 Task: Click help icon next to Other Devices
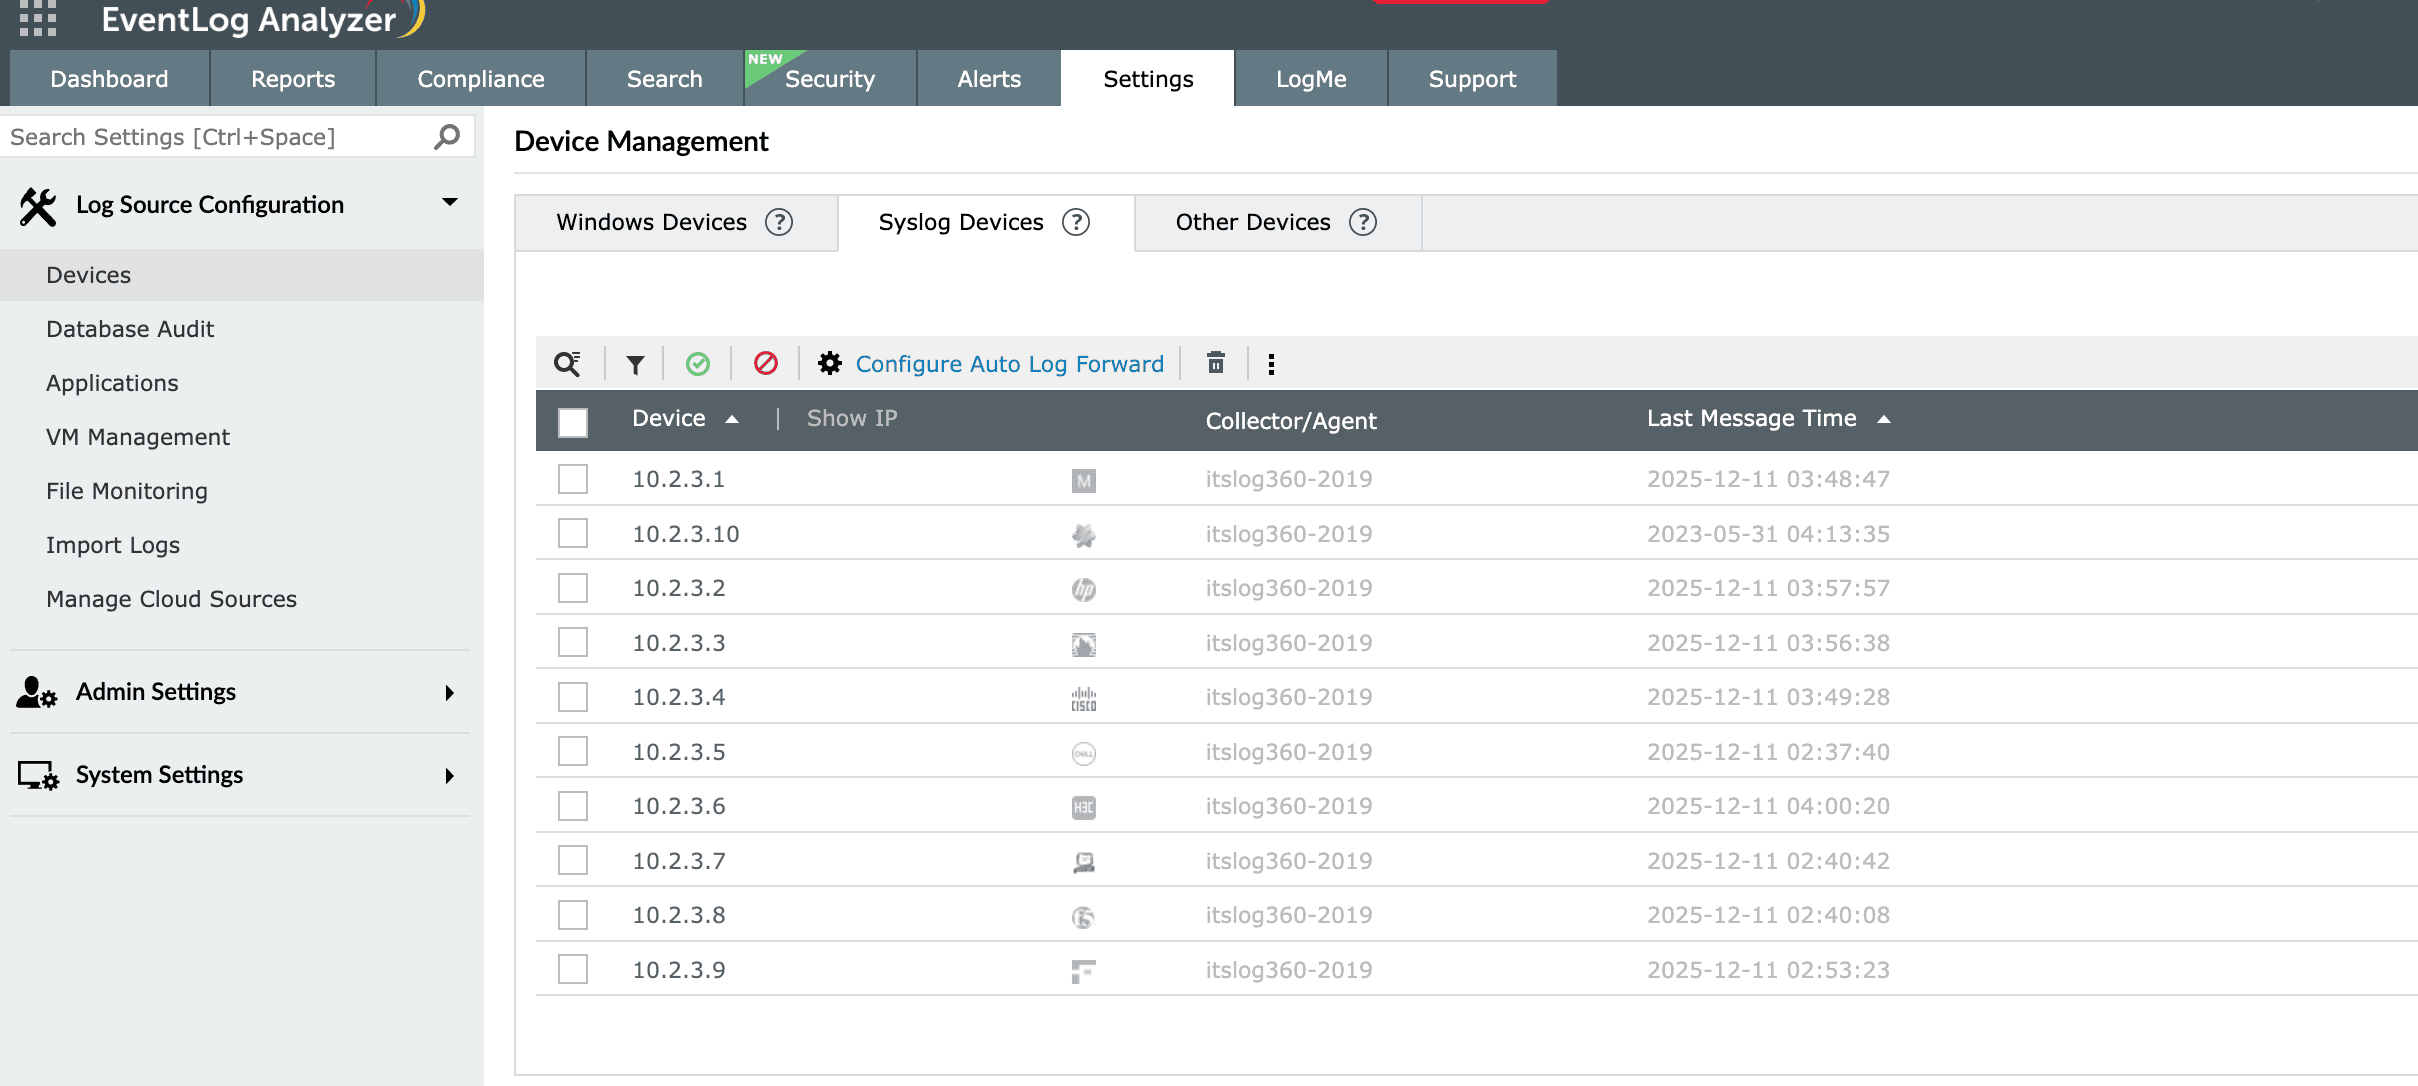click(1363, 222)
